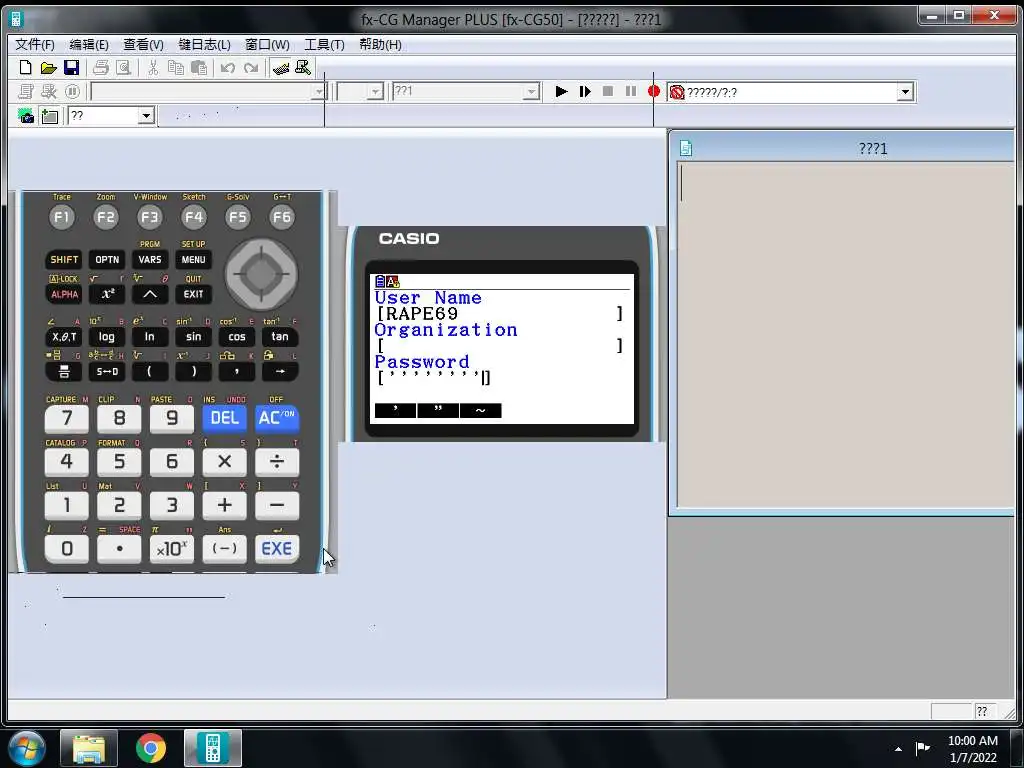The image size is (1024, 768).
Task: Click calculator key F6
Action: 281,217
